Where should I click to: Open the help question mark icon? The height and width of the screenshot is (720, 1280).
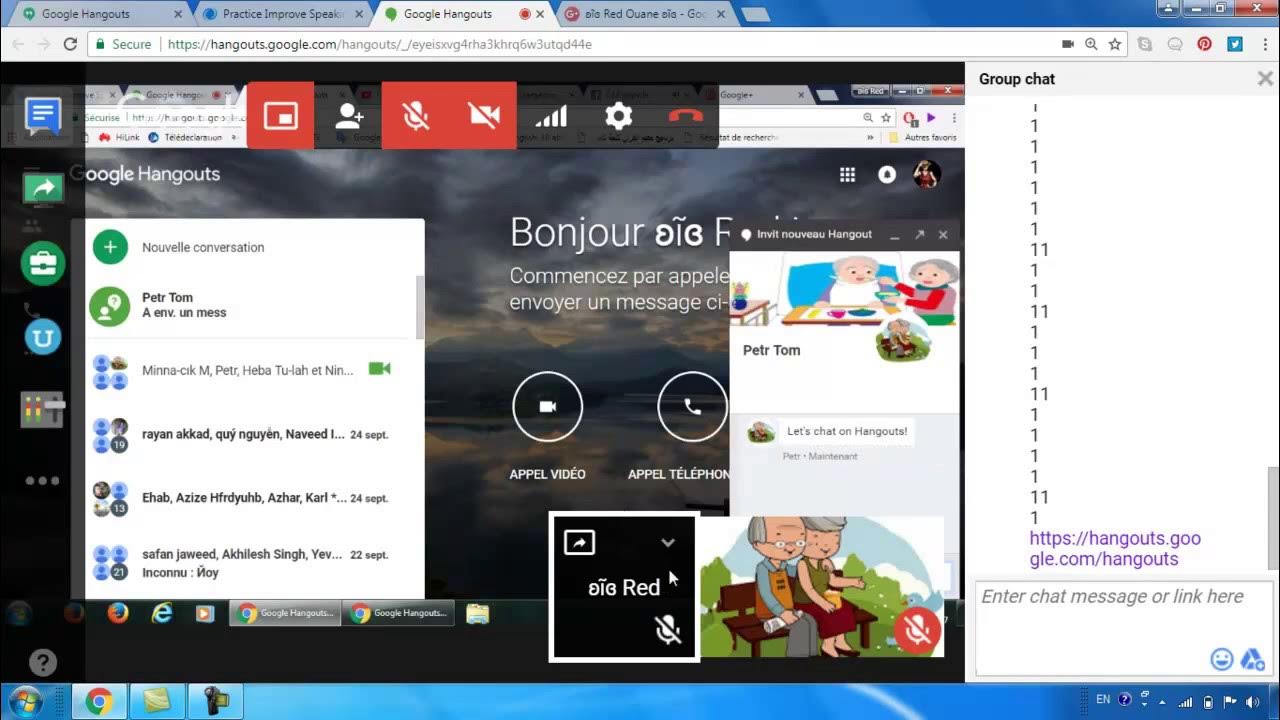[42, 662]
